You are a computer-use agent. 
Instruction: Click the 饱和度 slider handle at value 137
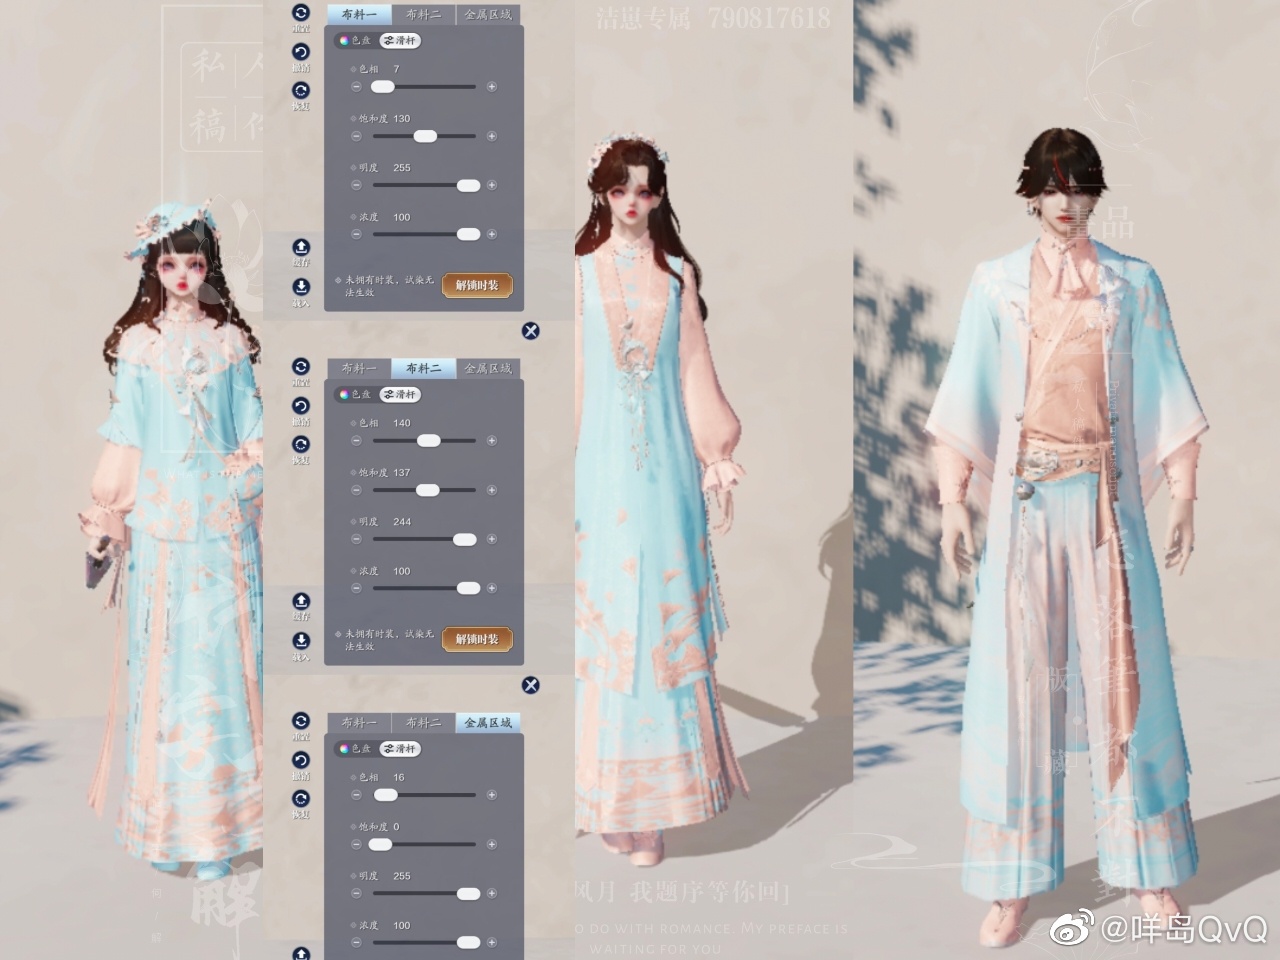pyautogui.click(x=427, y=490)
